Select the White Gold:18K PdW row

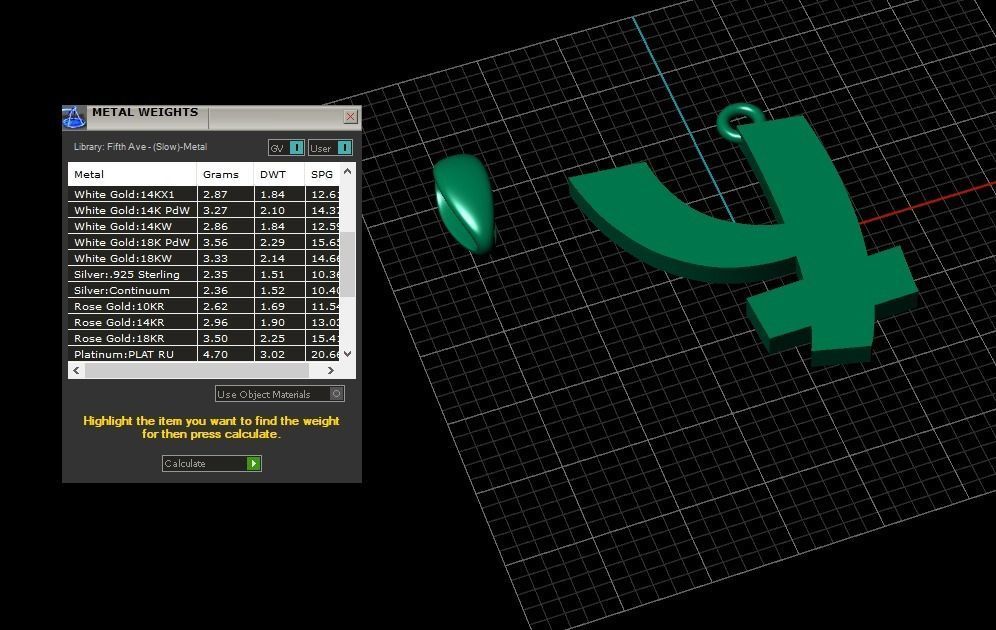point(204,242)
